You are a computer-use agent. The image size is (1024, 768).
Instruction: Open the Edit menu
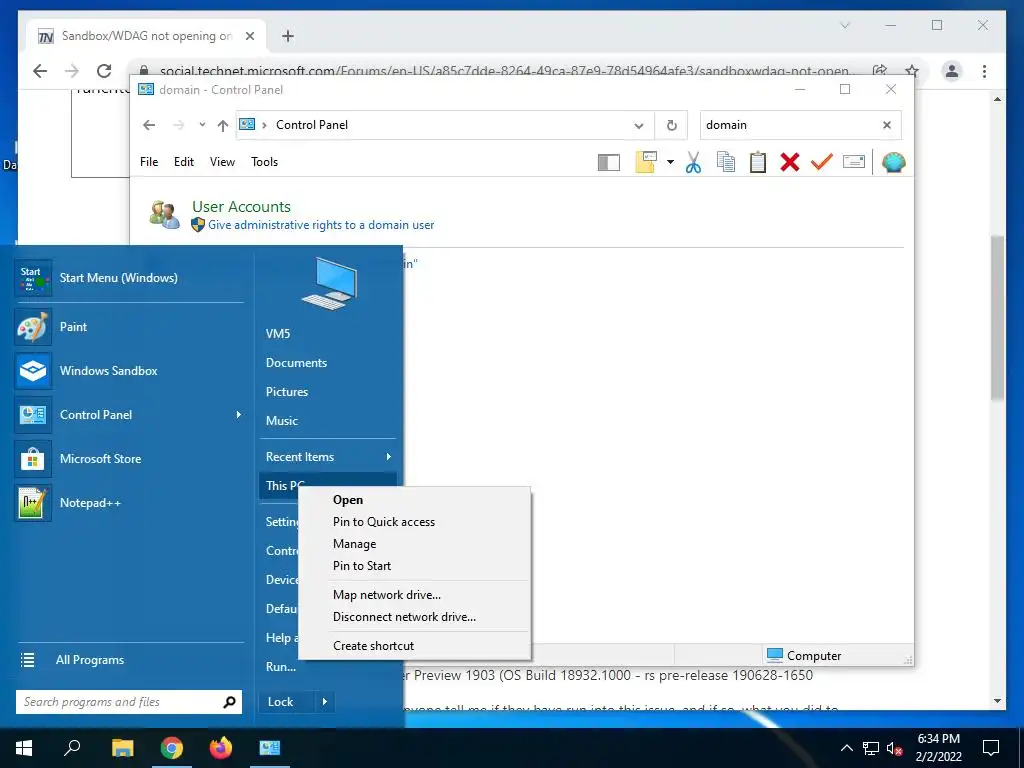click(184, 162)
